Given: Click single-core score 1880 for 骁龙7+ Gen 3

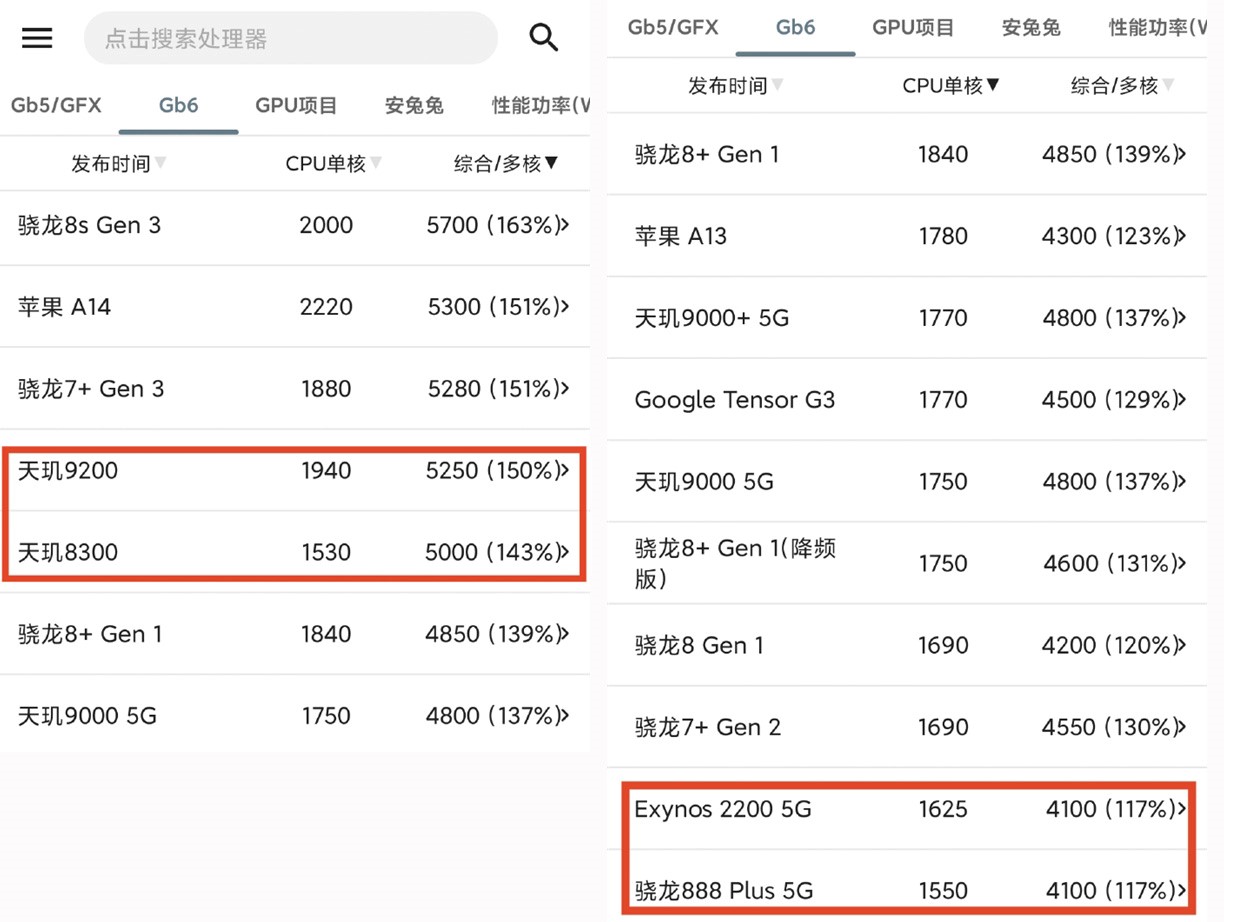Looking at the screenshot, I should tap(326, 389).
